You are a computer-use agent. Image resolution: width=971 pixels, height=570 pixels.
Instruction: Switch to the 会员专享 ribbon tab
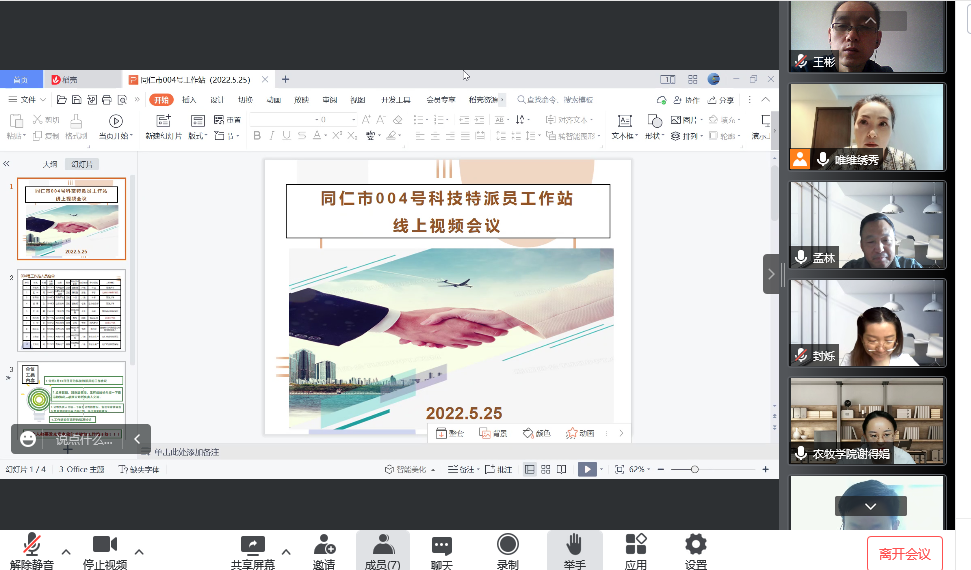[440, 100]
